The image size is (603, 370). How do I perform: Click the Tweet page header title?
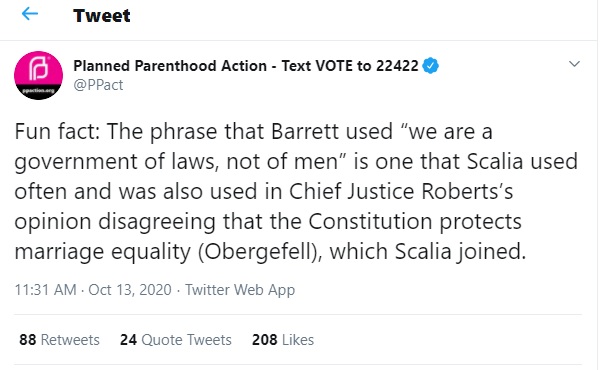(102, 16)
